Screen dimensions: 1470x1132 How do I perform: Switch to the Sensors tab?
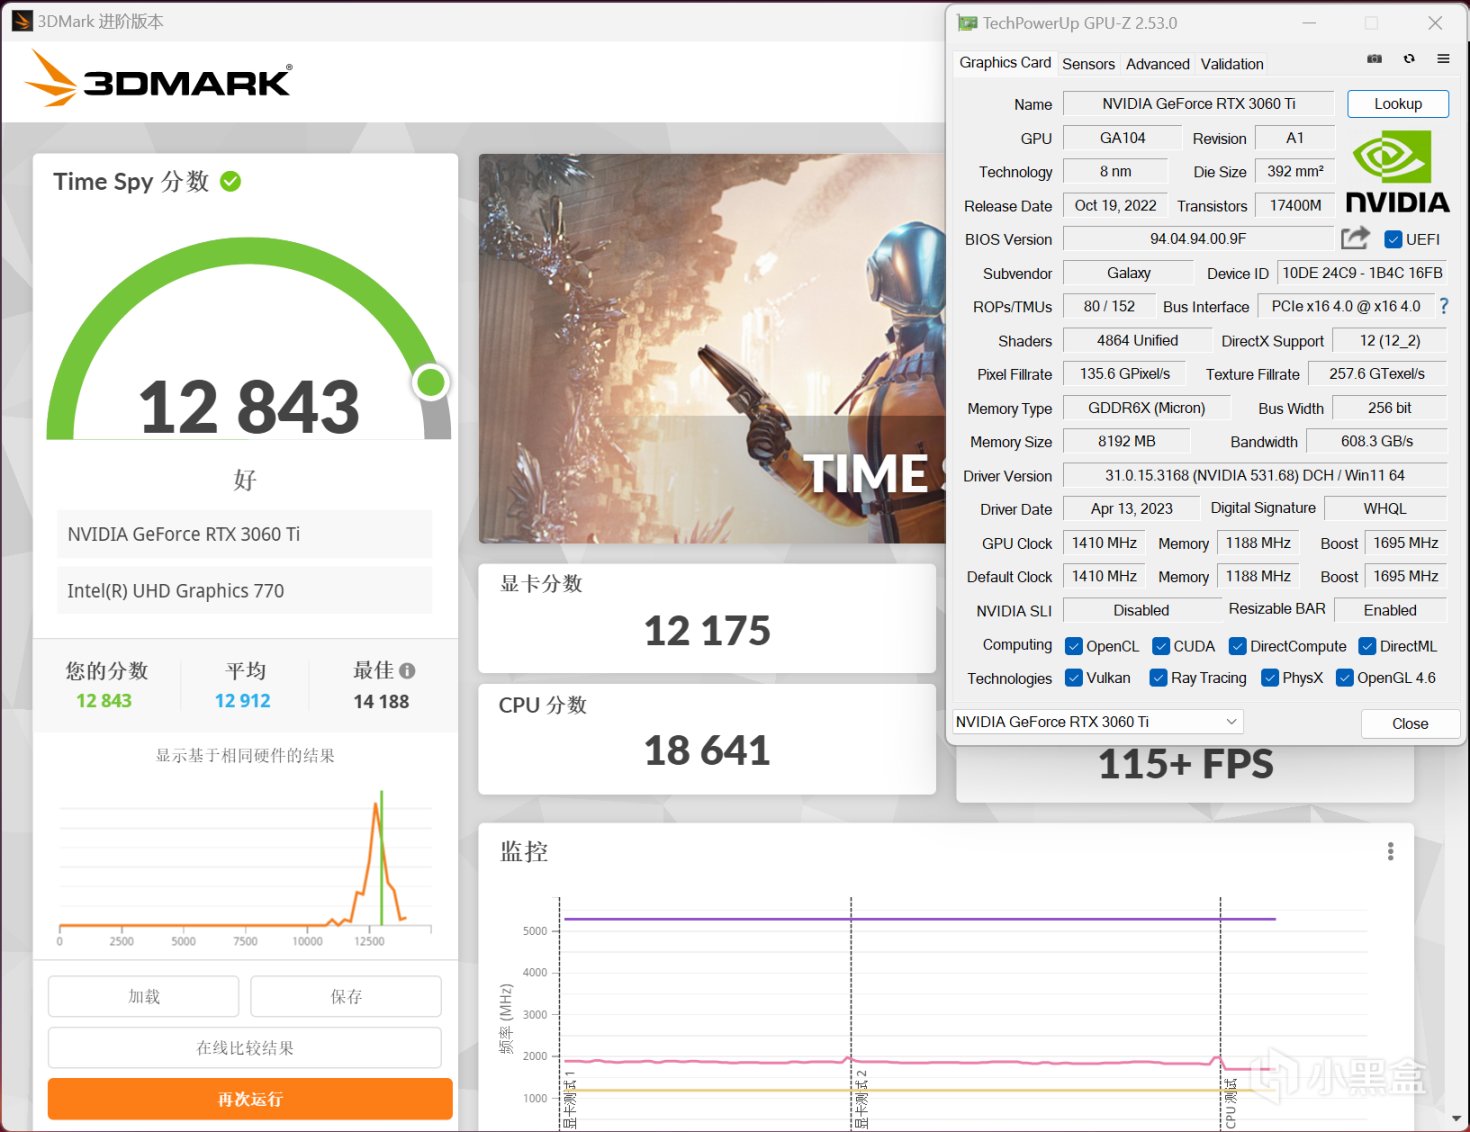(x=1088, y=64)
